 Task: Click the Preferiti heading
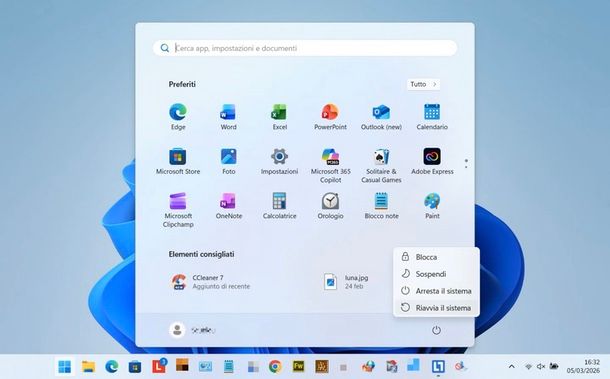pos(182,84)
